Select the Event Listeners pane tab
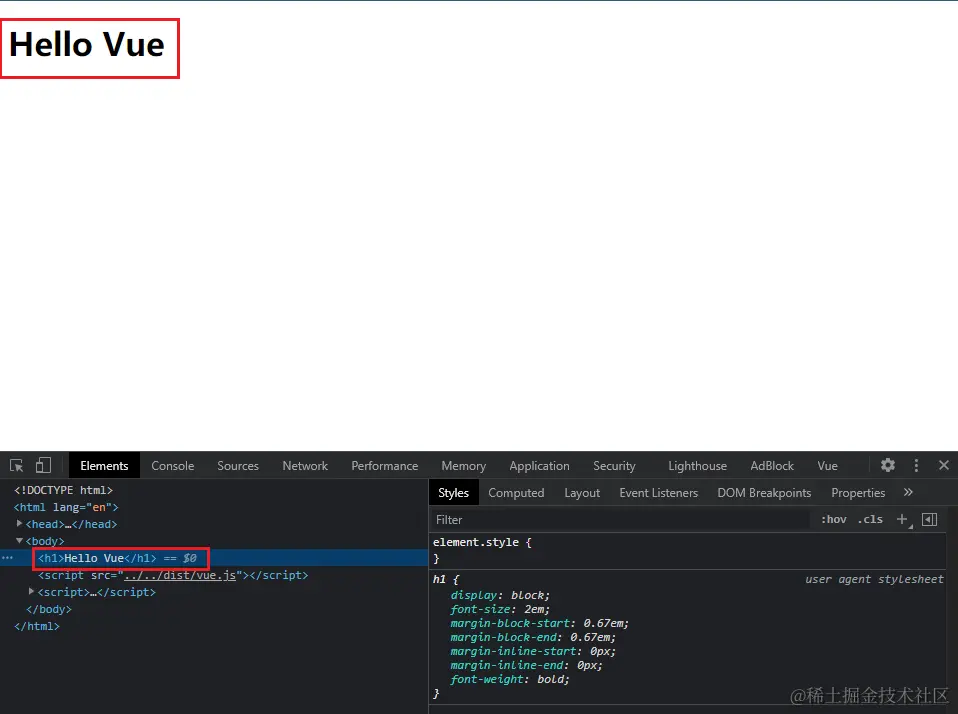 659,492
